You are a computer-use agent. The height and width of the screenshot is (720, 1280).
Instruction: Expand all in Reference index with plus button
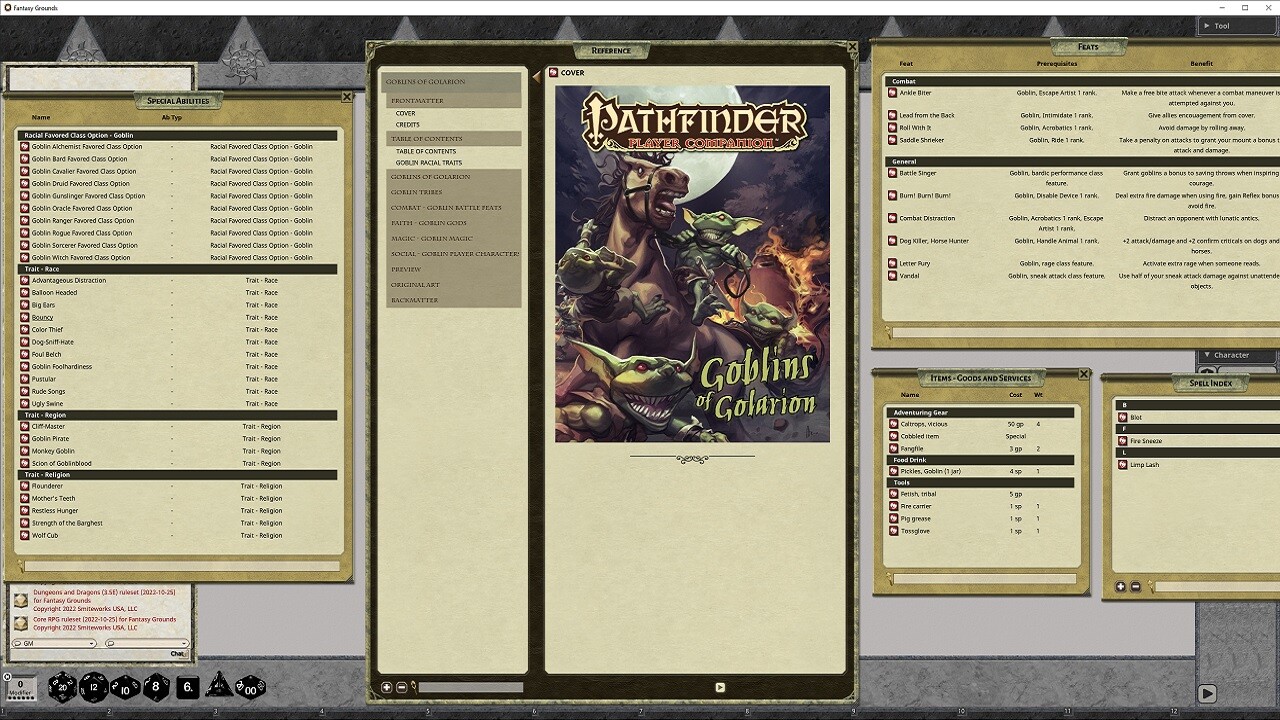387,687
